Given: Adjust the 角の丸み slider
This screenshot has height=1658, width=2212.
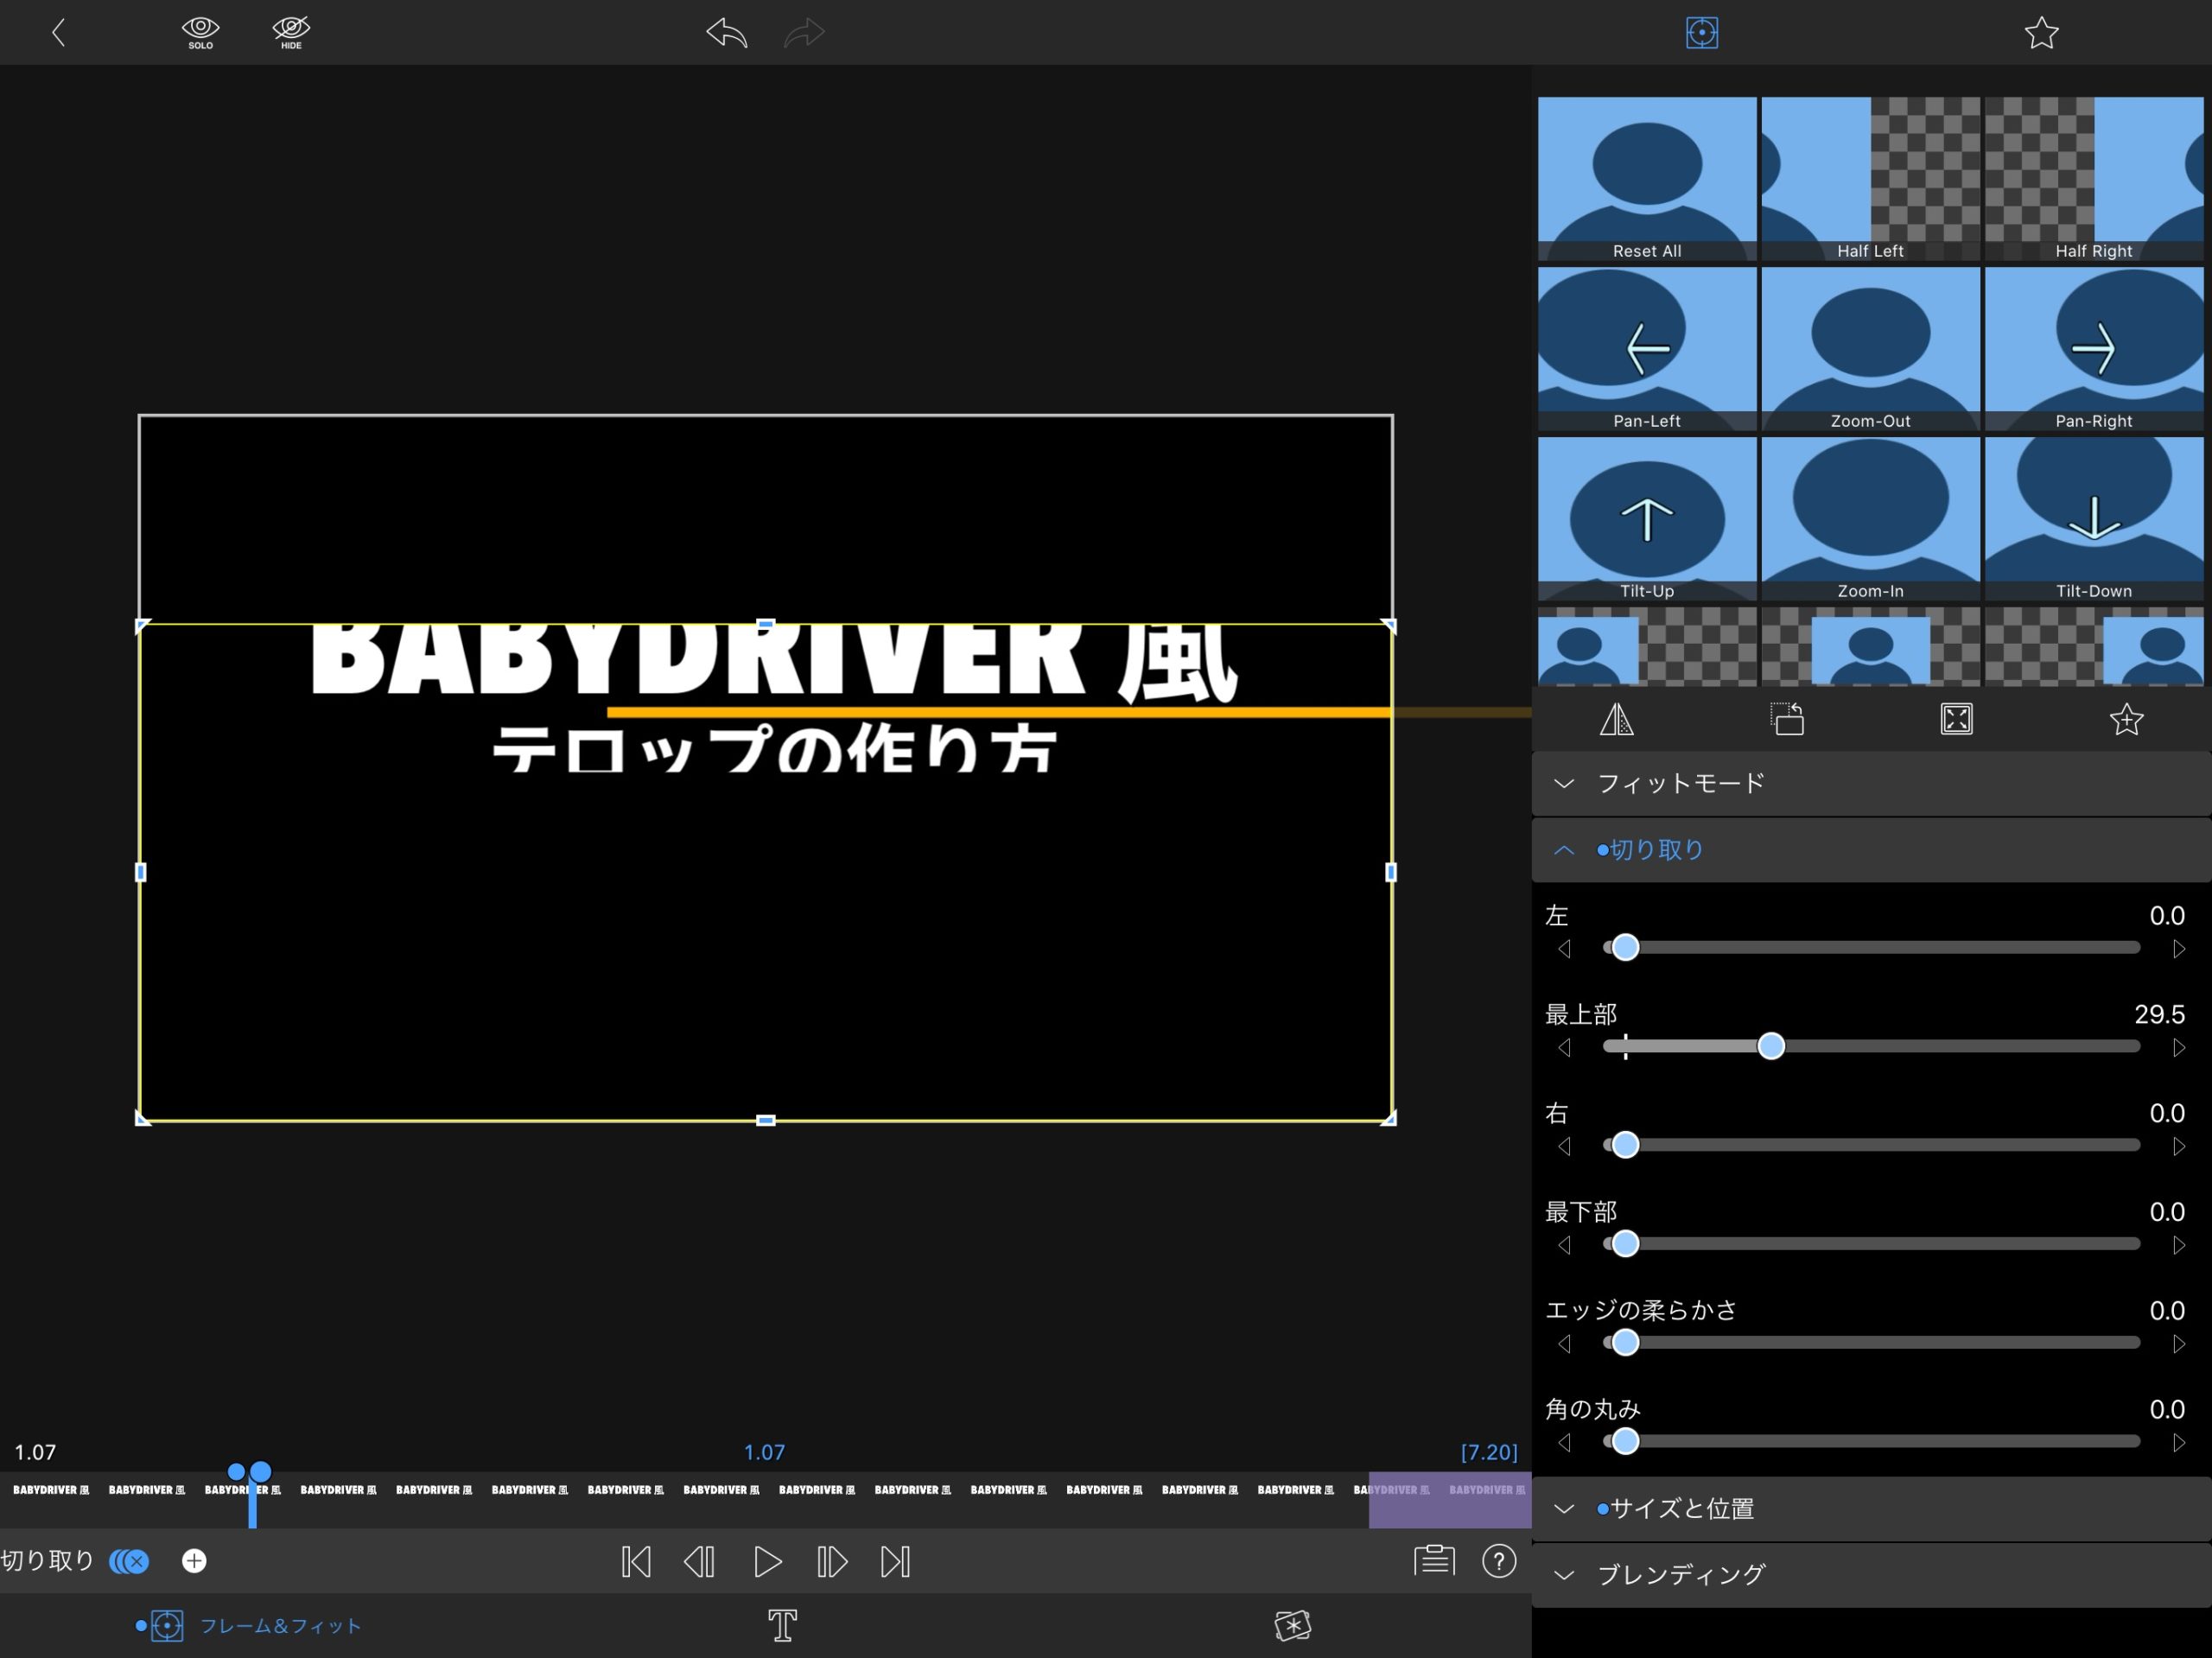Looking at the screenshot, I should [x=1626, y=1441].
